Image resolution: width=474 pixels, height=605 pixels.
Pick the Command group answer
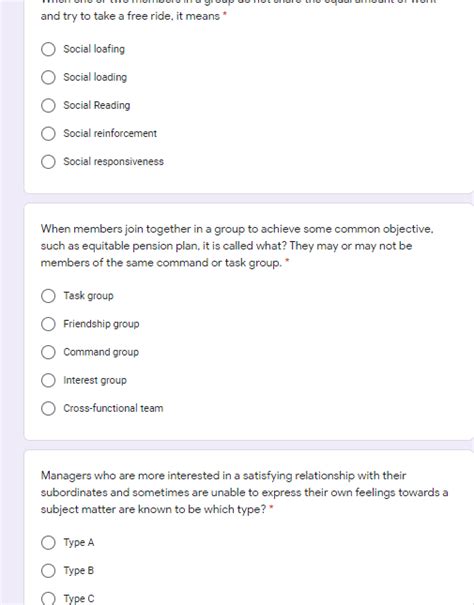(48, 352)
